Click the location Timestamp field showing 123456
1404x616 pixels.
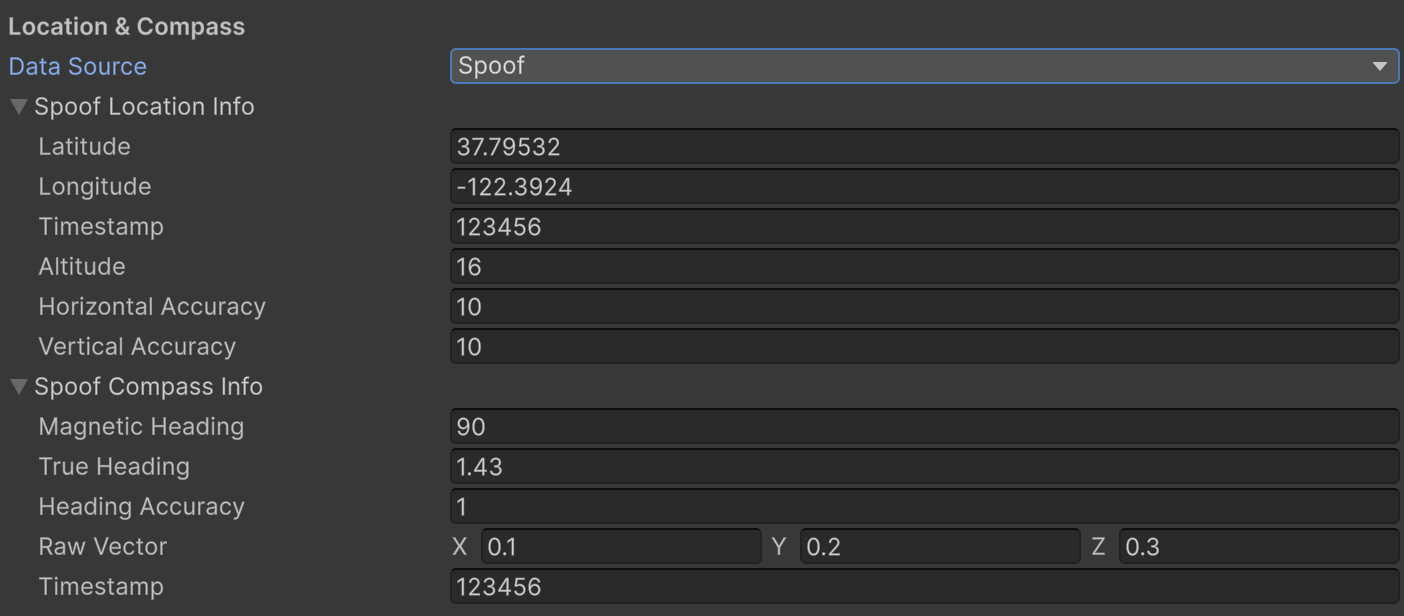(x=920, y=226)
